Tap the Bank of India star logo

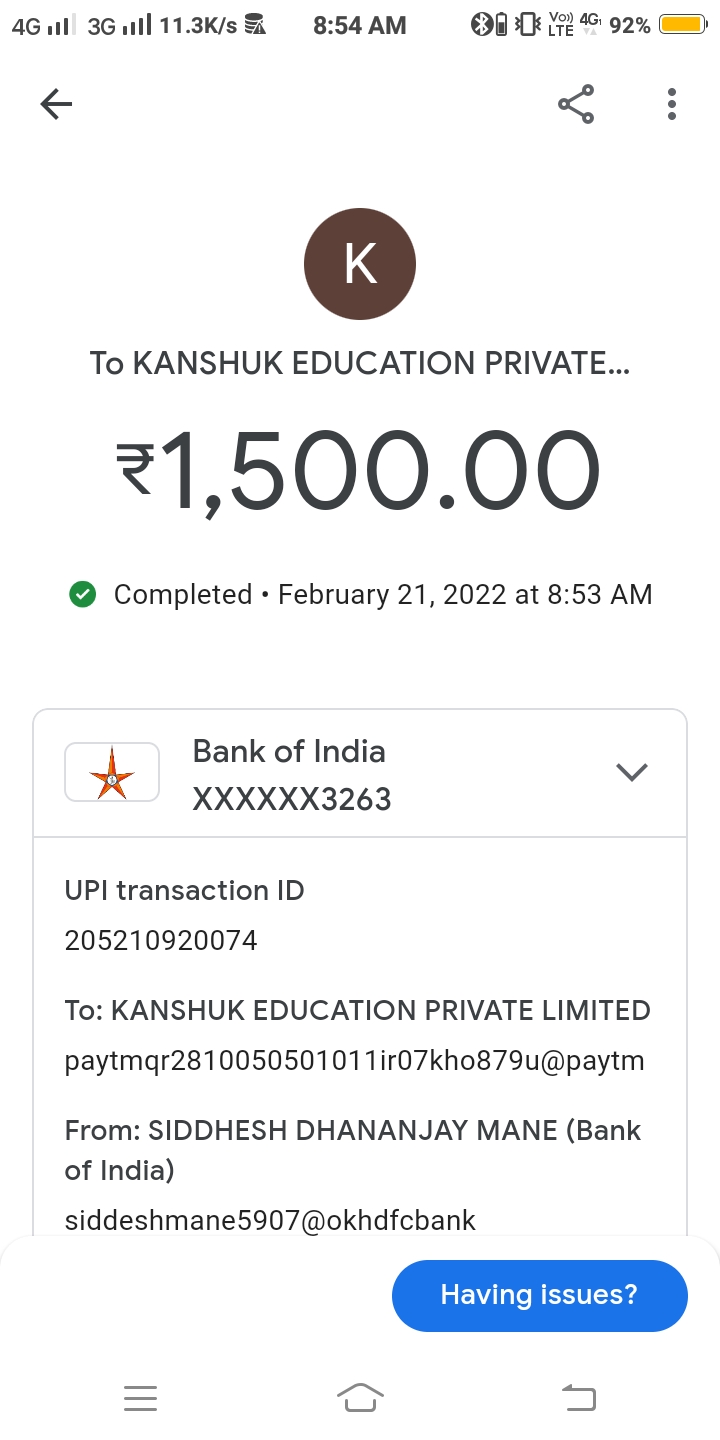[112, 773]
